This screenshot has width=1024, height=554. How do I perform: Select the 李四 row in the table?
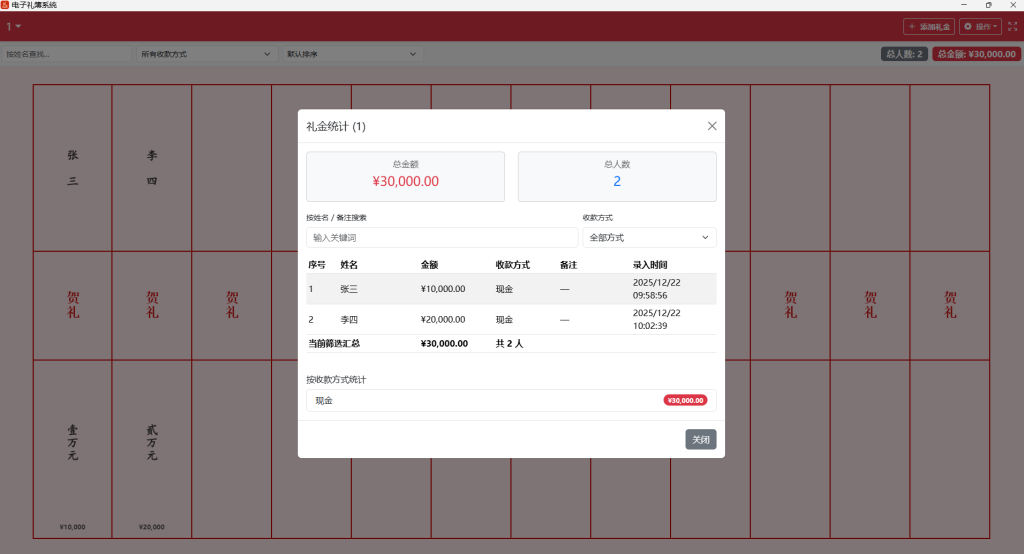(511, 319)
